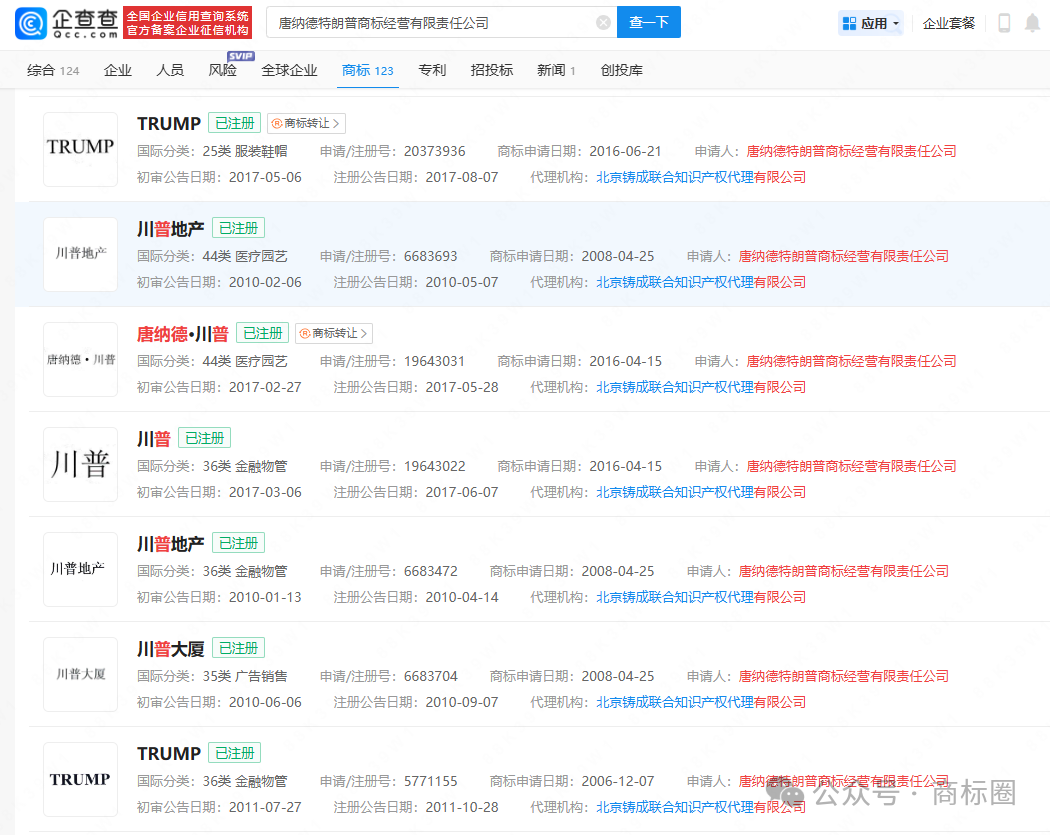Screen dimensions: 1050x835
Task: Open the 应用 apps dropdown
Action: [871, 23]
